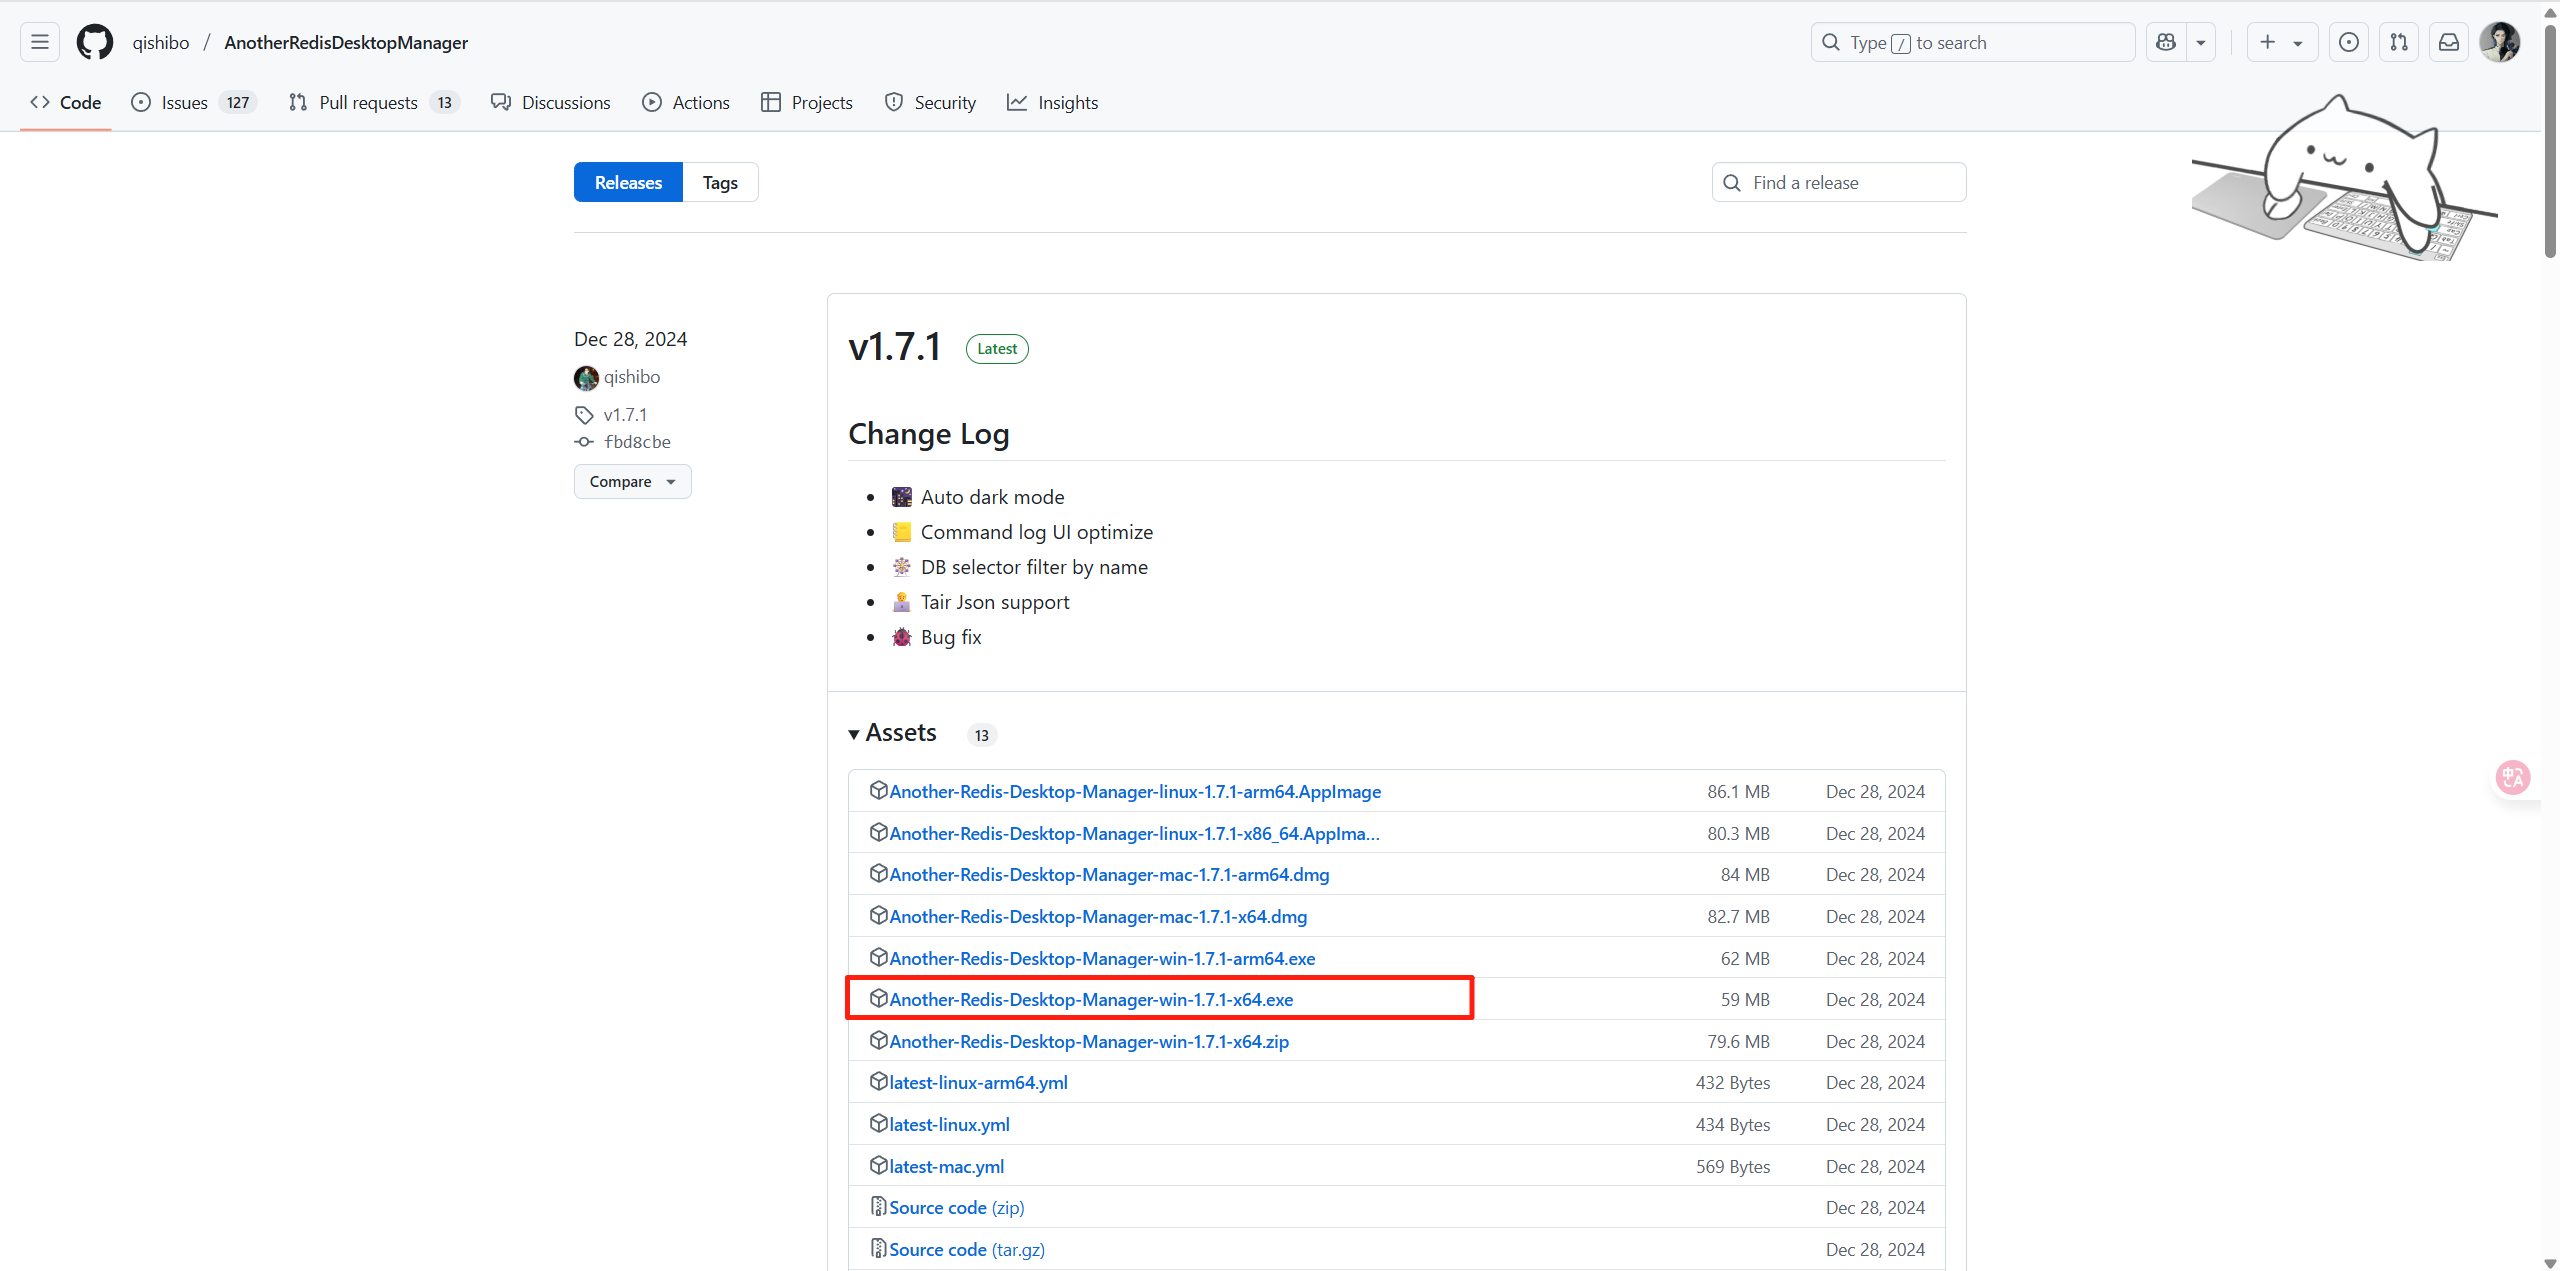Screen dimensions: 2560x1271
Task: Open the hamburger navigation menu
Action: (40, 42)
